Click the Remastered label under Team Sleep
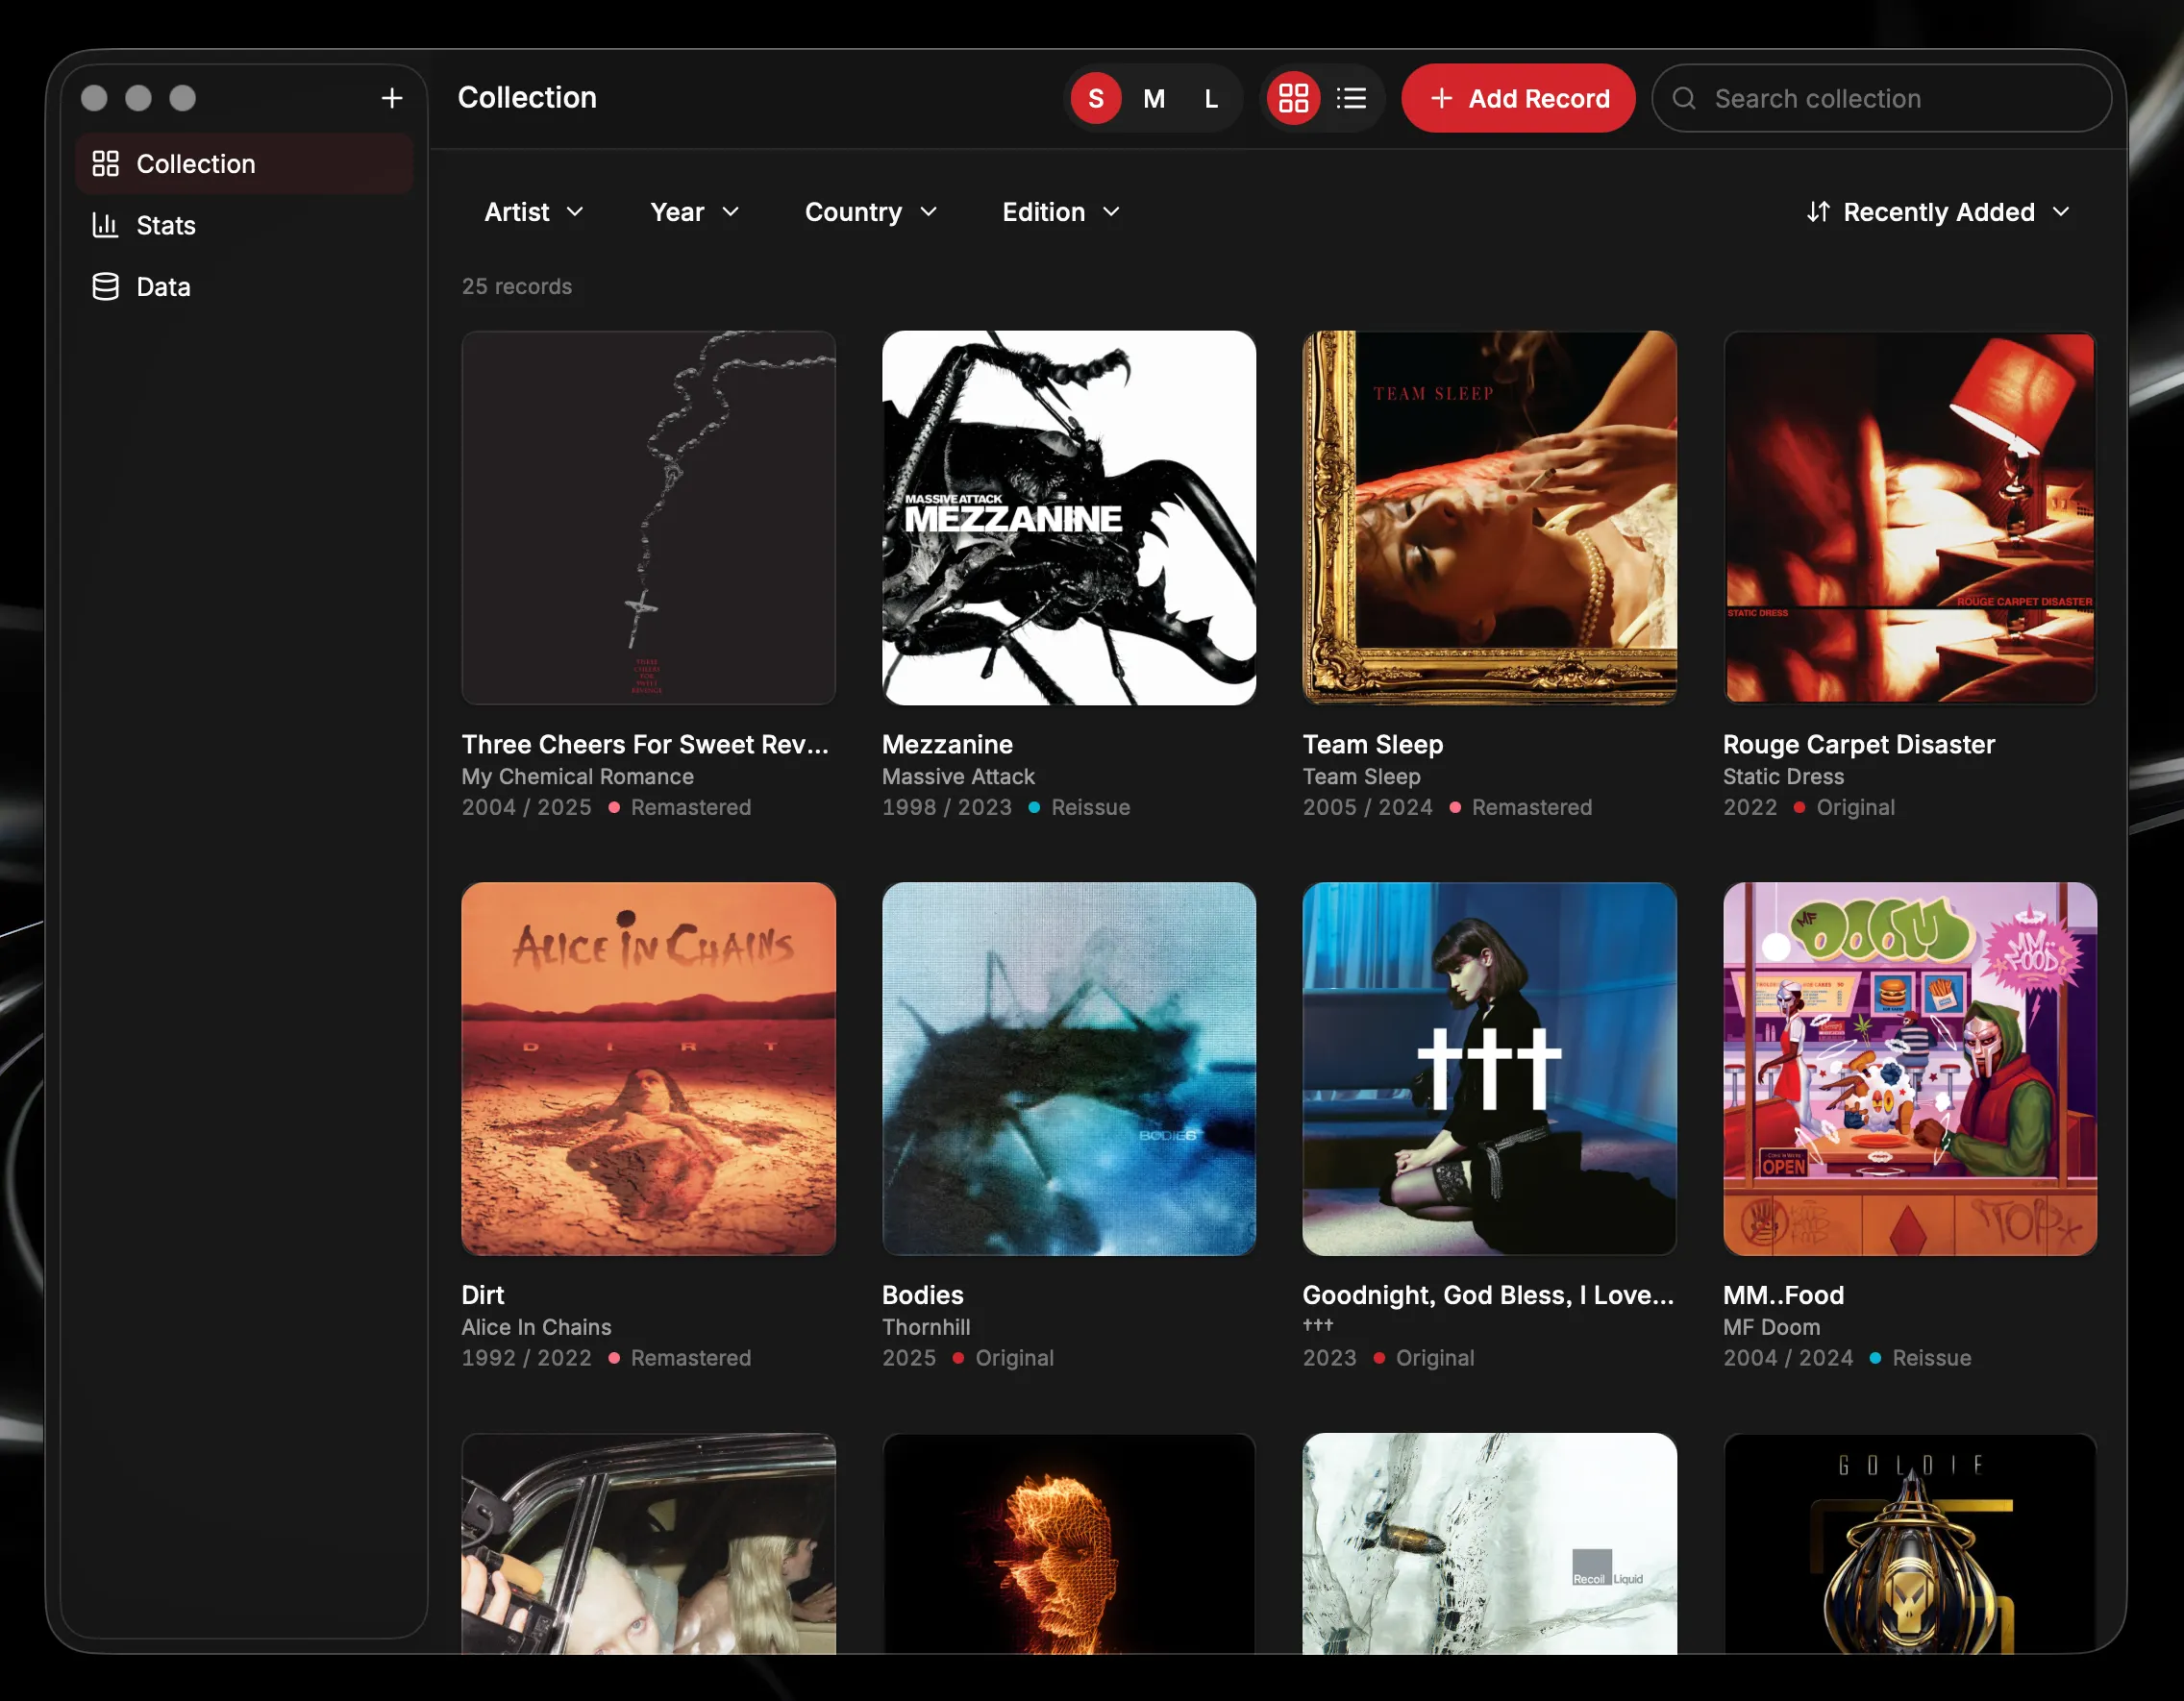This screenshot has width=2184, height=1701. [1531, 807]
